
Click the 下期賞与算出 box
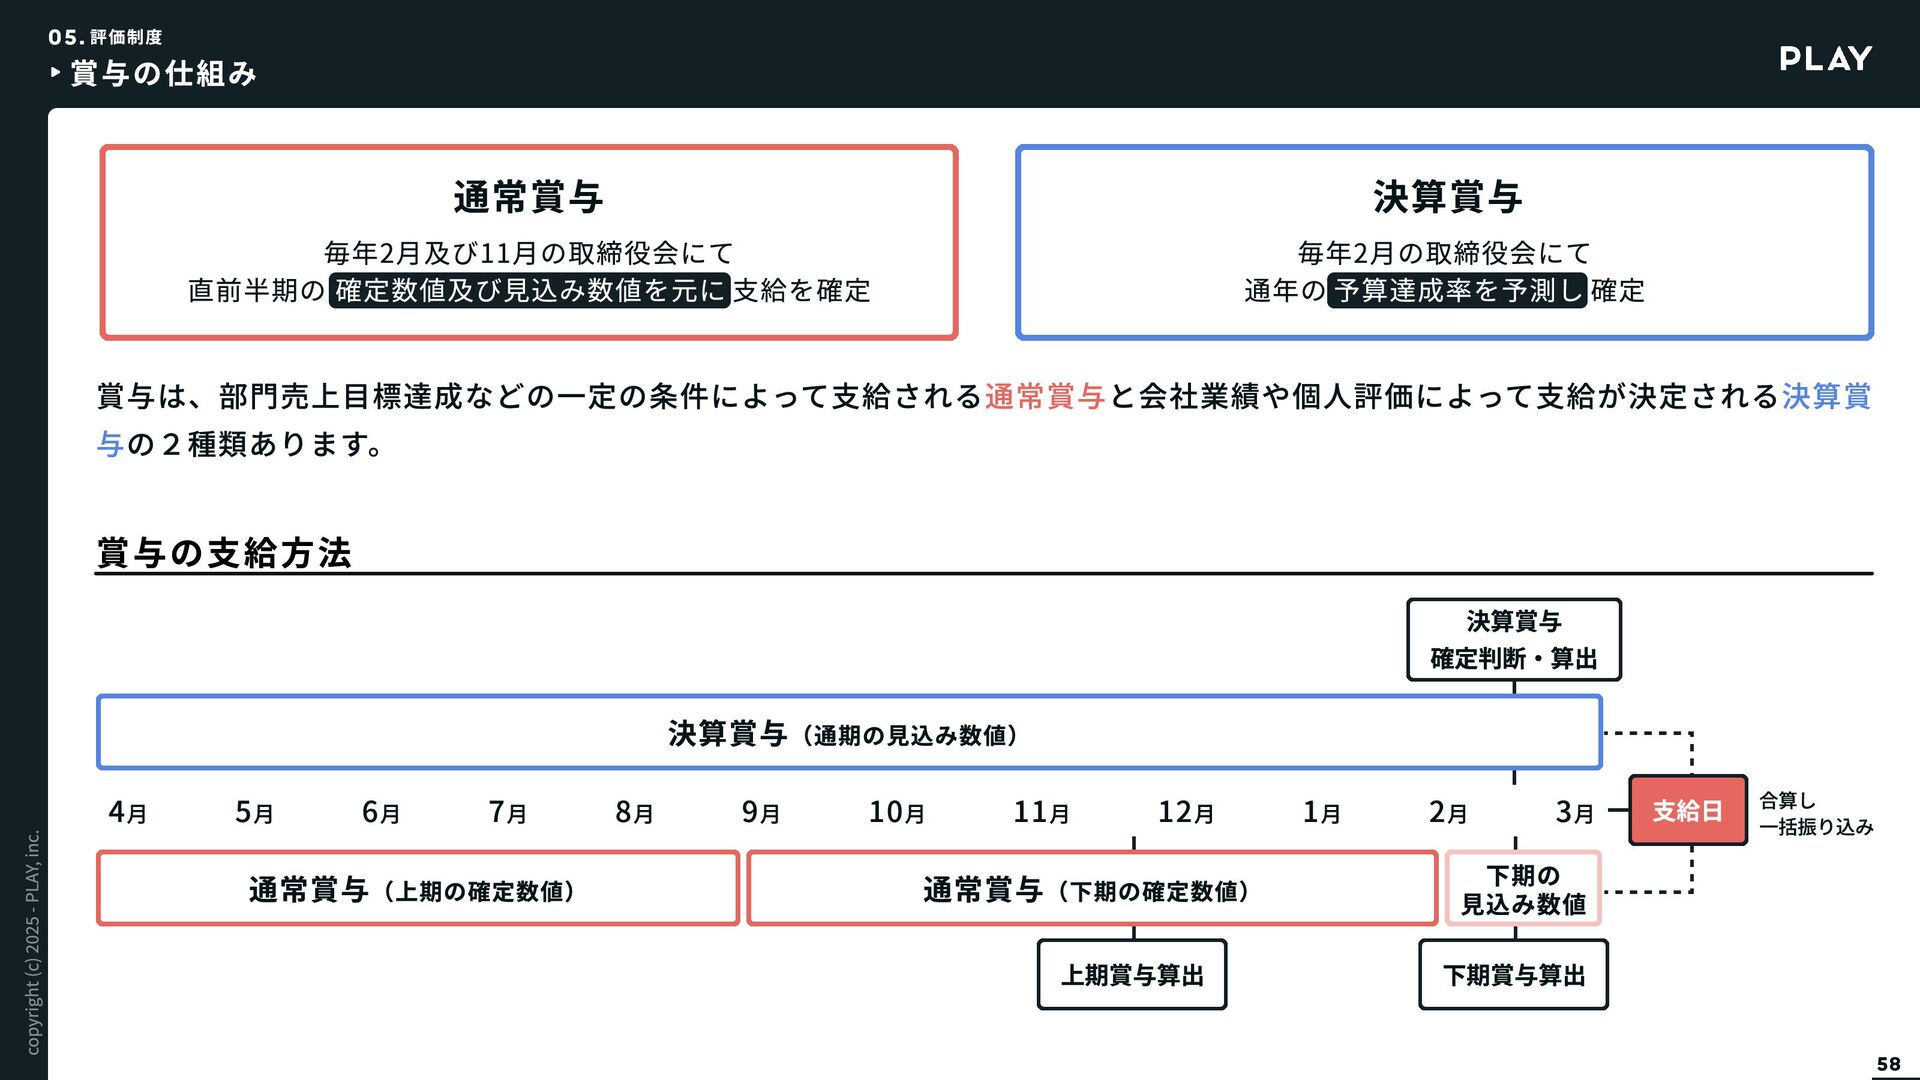click(1513, 975)
